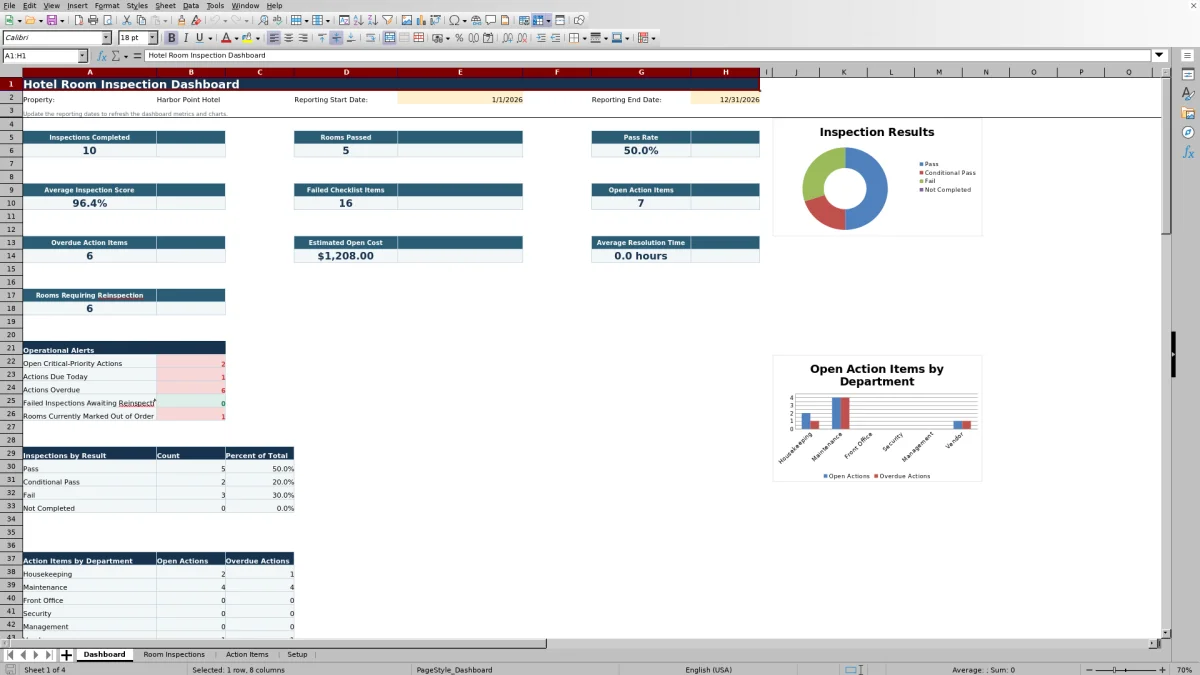The image size is (1200, 675).
Task: Toggle italic formatting
Action: pyautogui.click(x=185, y=38)
